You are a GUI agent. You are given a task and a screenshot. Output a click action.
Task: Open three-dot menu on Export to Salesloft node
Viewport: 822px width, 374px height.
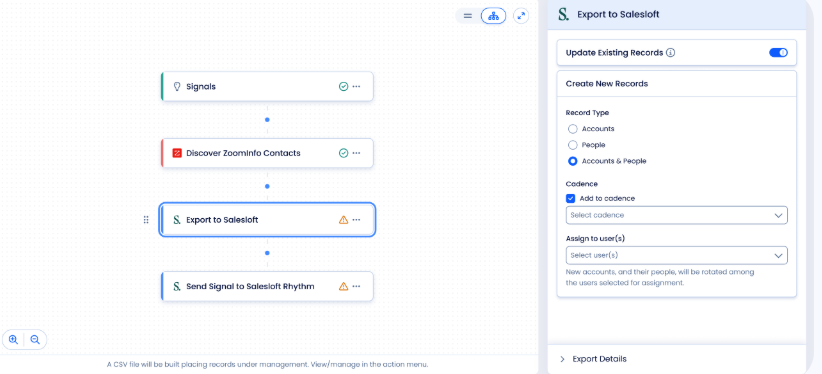(x=356, y=220)
